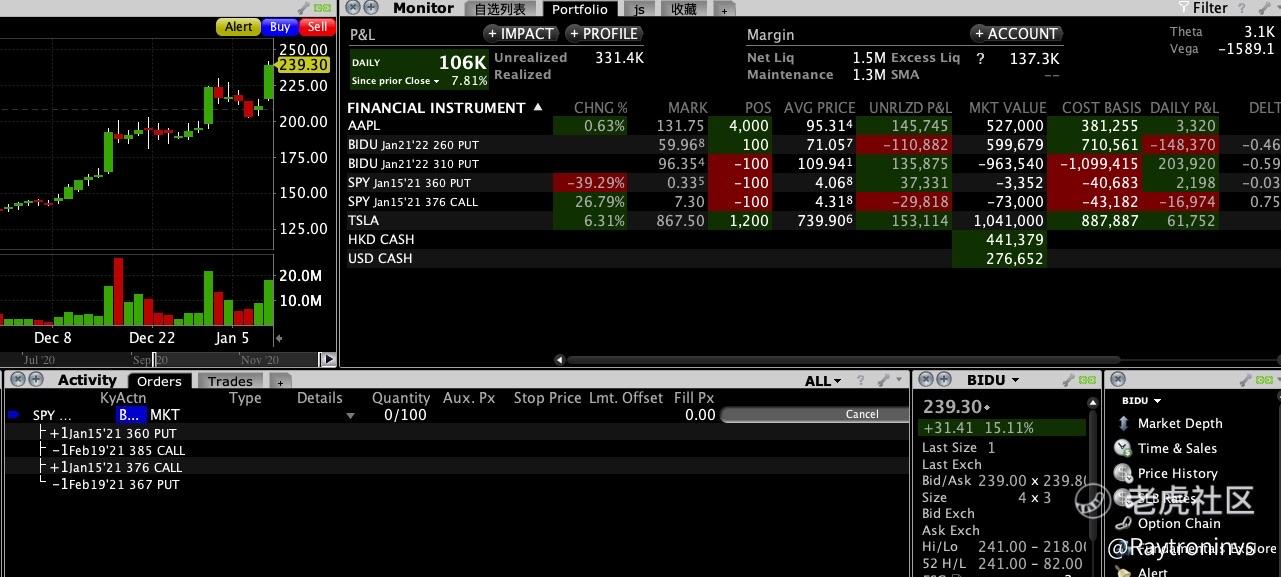
Task: Open the ALL filter dropdown in Activity
Action: [x=825, y=381]
